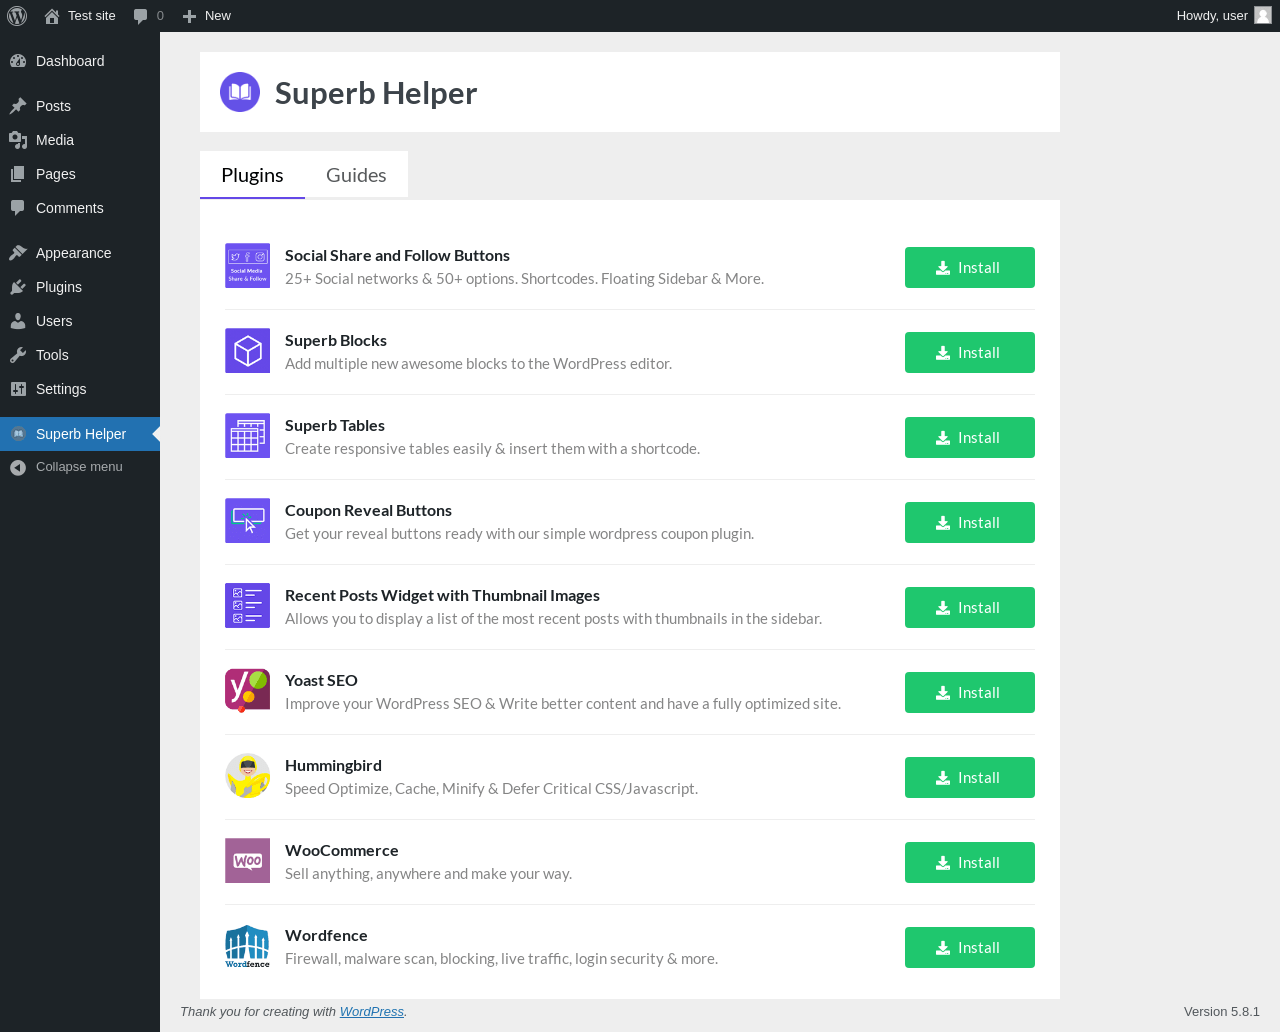Image resolution: width=1280 pixels, height=1032 pixels.
Task: Install the WooCommerce plugin
Action: 970,863
